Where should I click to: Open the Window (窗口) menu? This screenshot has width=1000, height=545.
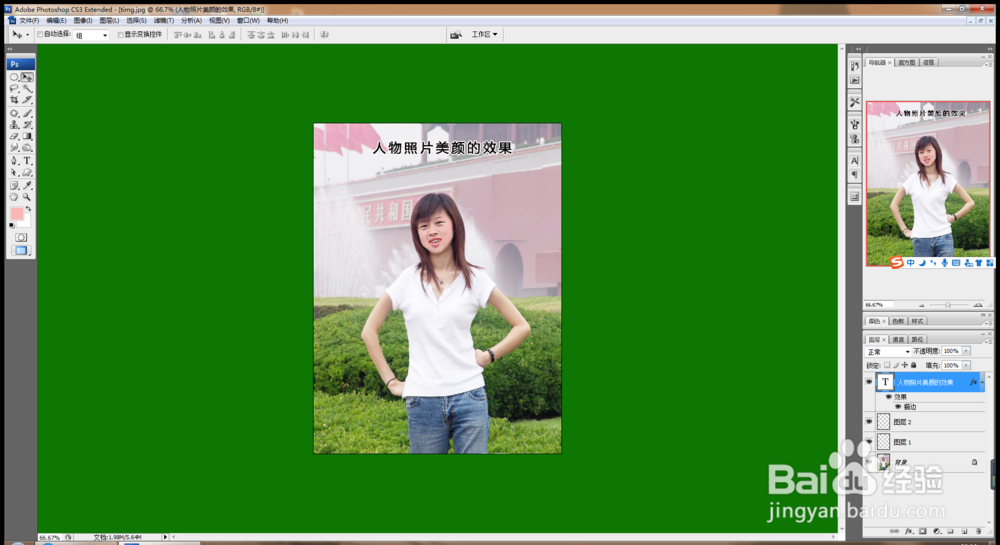pyautogui.click(x=248, y=20)
